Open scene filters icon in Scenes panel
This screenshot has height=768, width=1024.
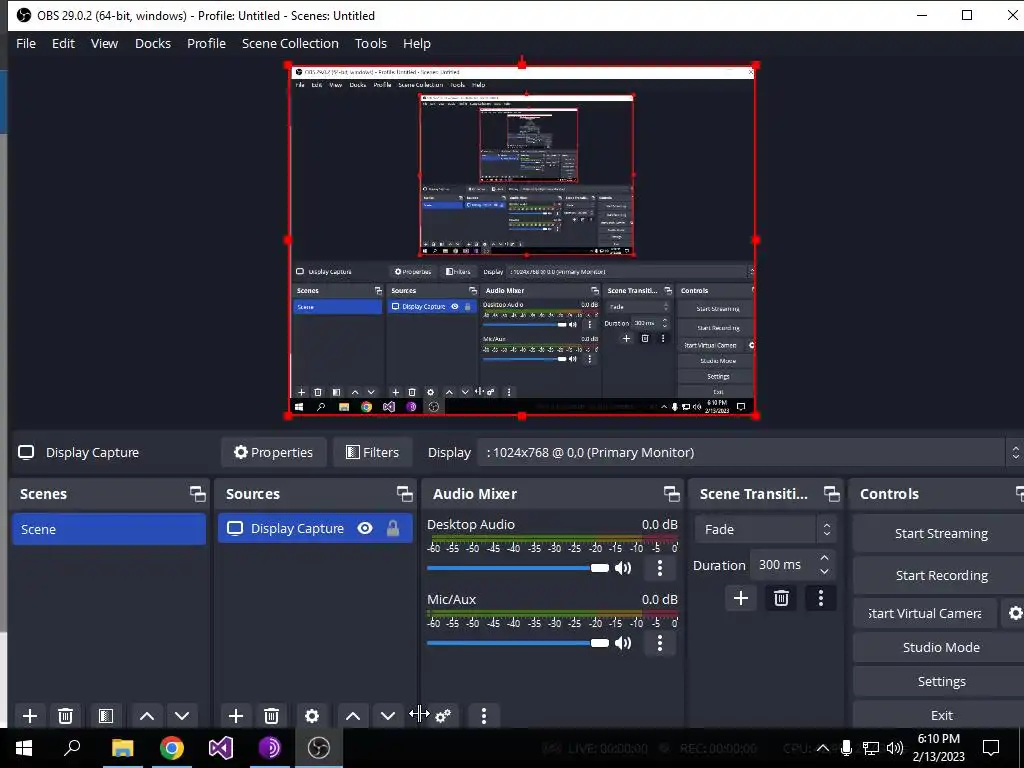pos(106,716)
